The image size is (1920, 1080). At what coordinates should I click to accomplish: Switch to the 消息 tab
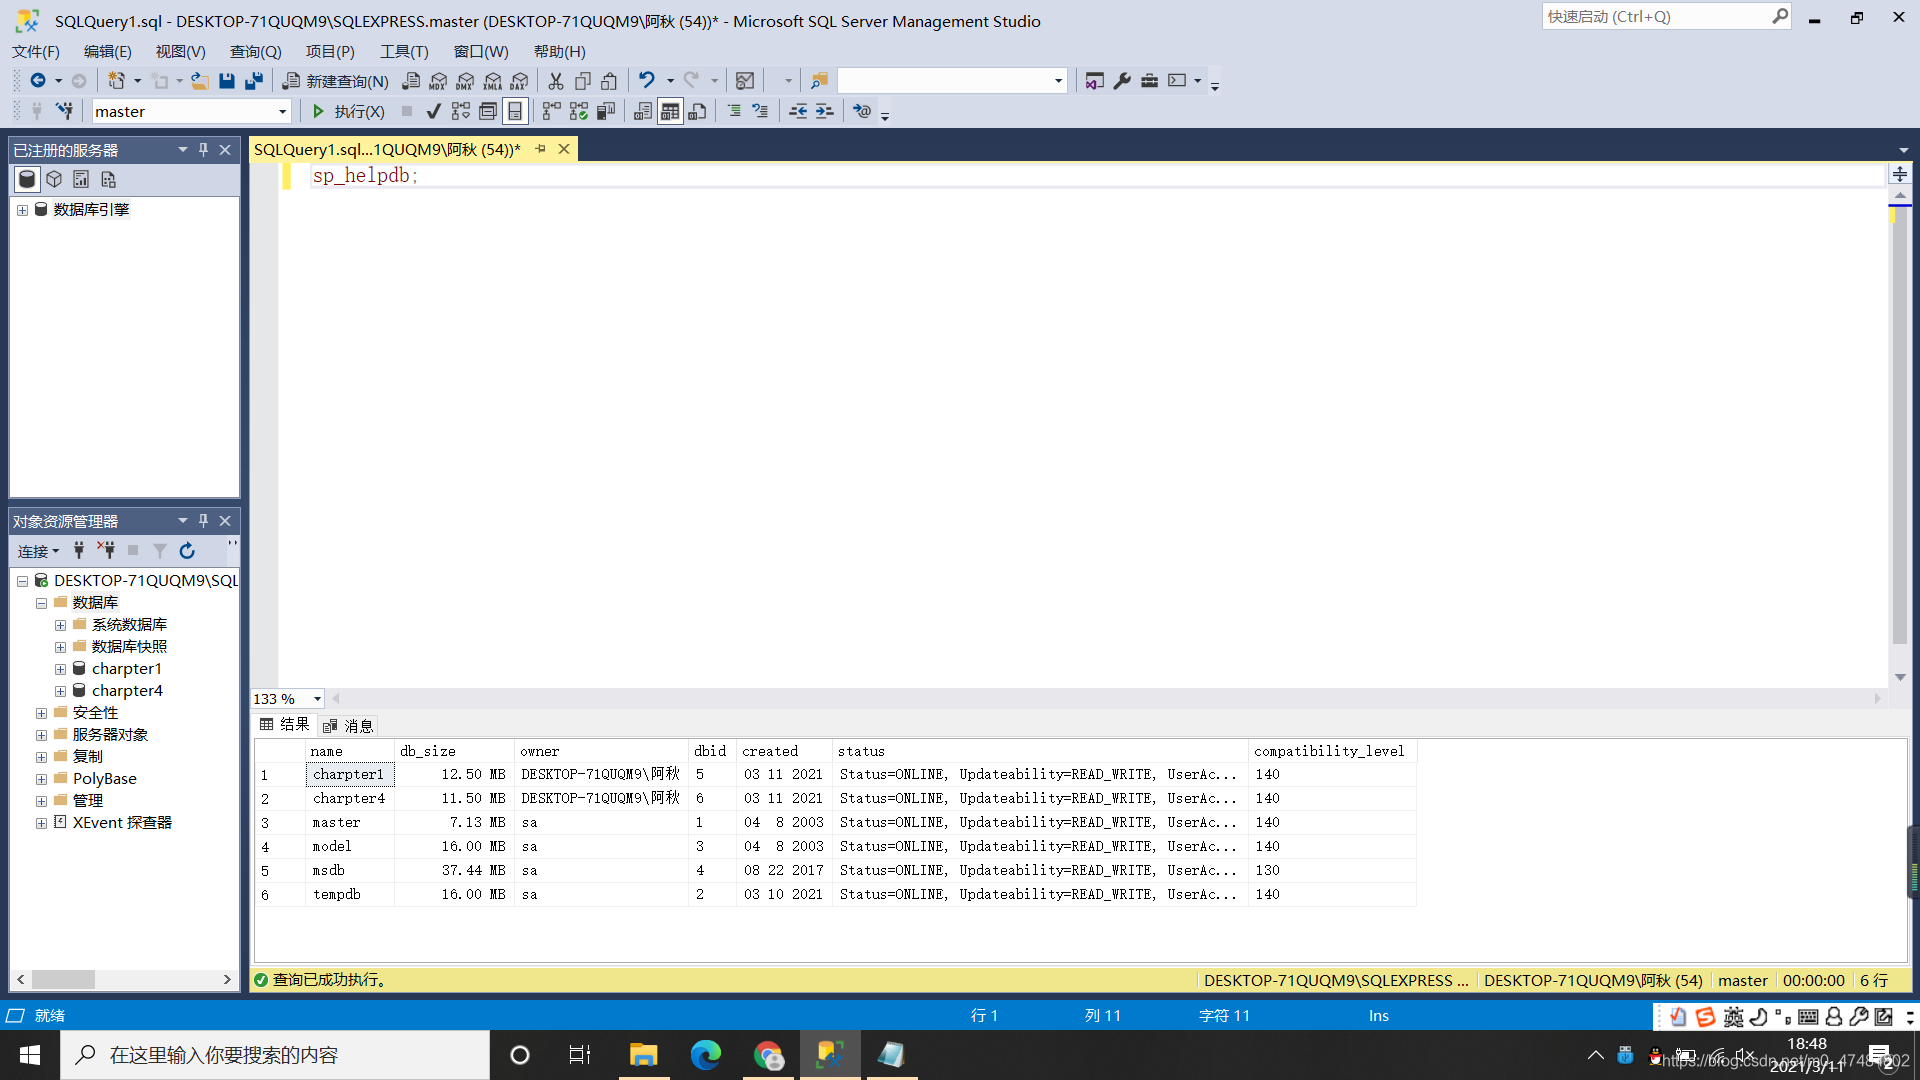tap(349, 726)
